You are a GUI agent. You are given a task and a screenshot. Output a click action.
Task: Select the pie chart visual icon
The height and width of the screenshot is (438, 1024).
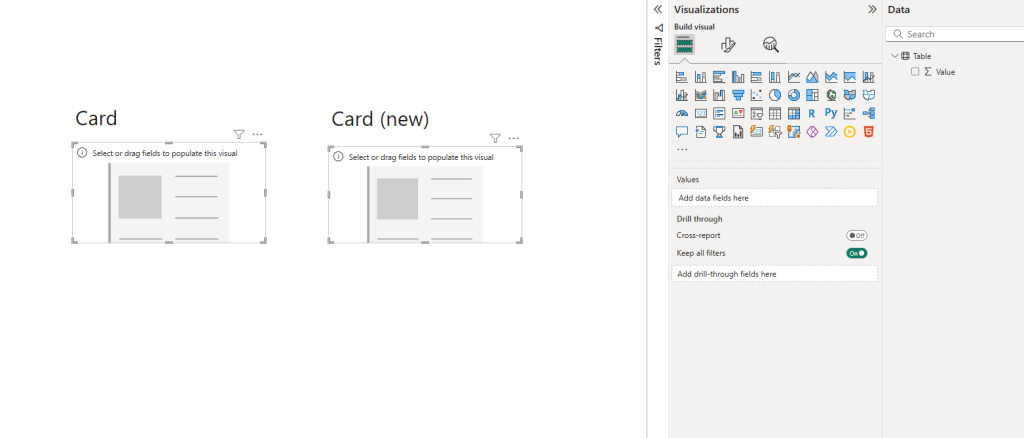point(775,95)
